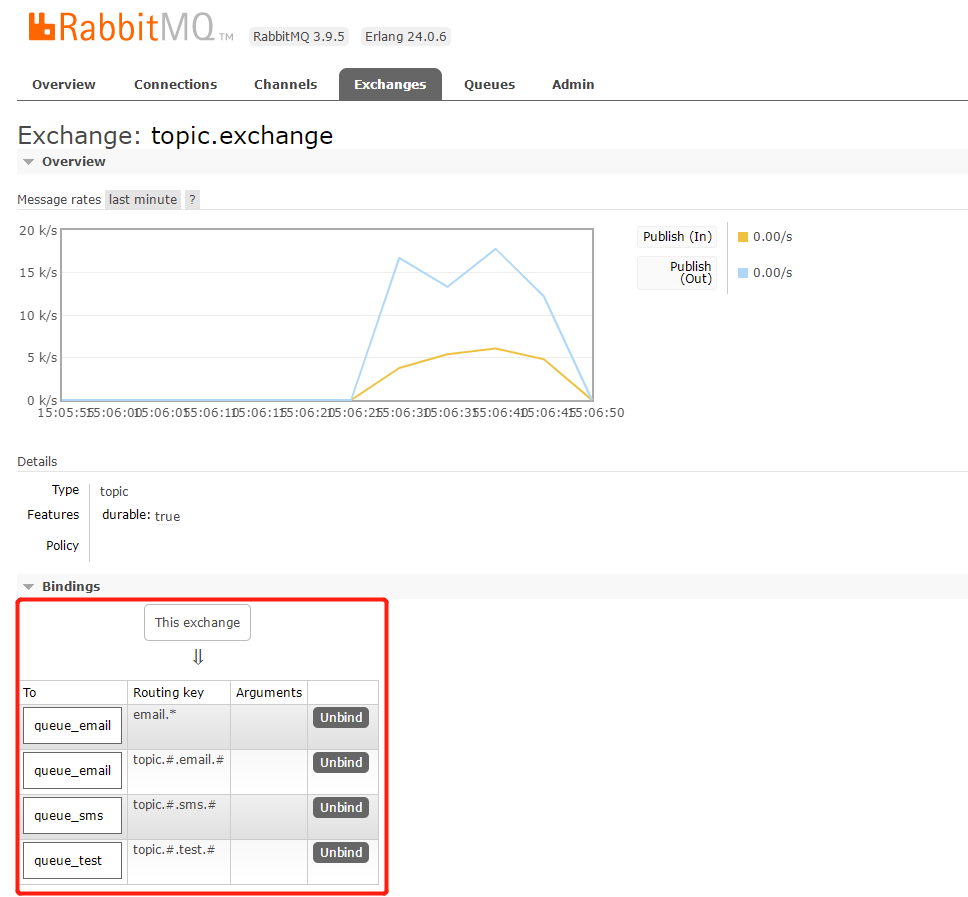
Task: Switch to the Channels tab
Action: click(x=285, y=84)
